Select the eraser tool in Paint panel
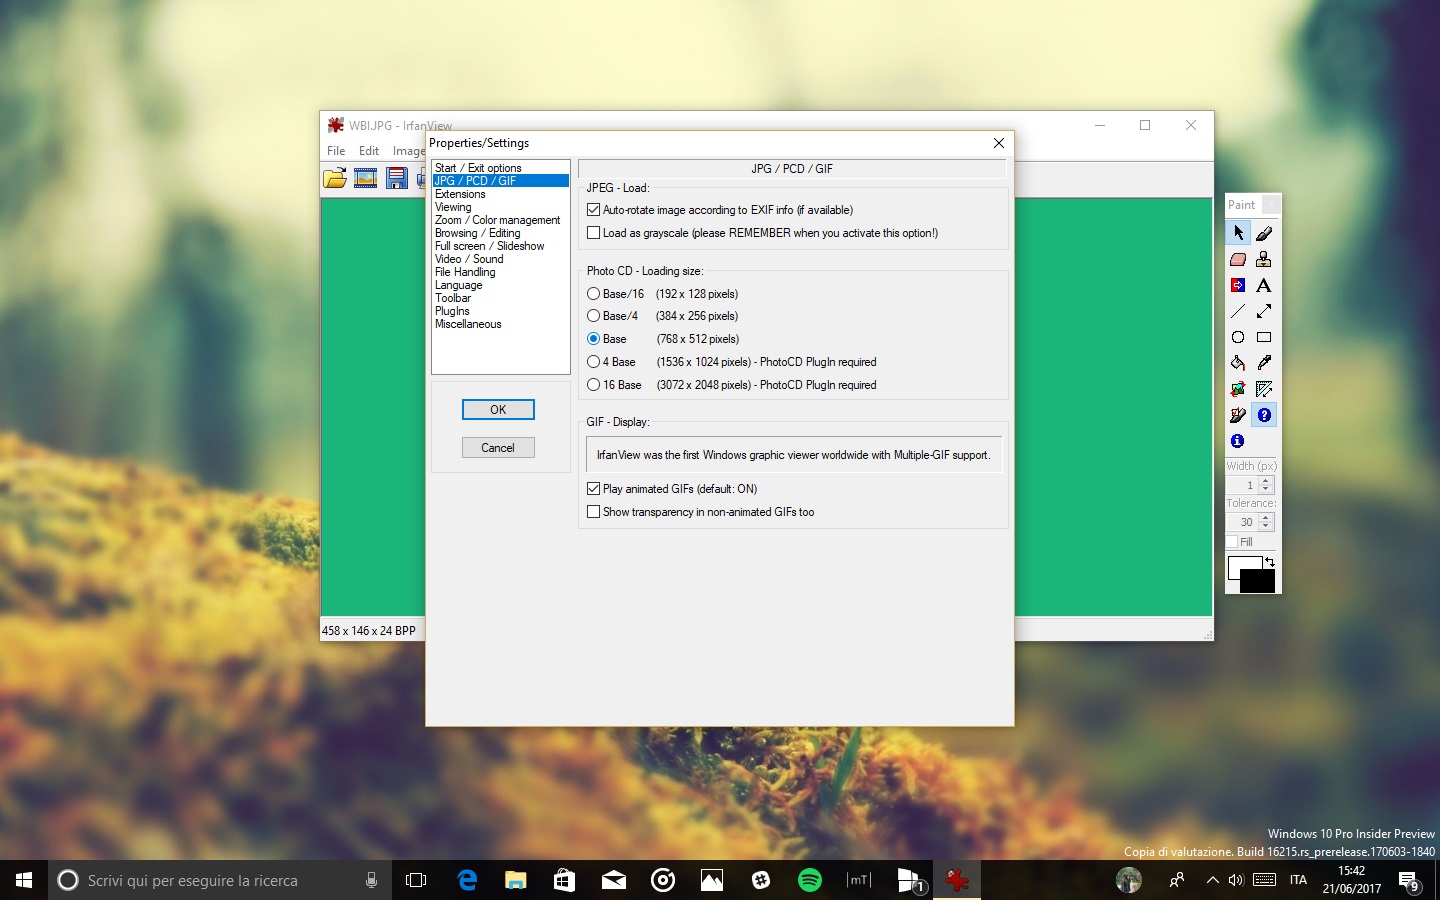 tap(1238, 259)
